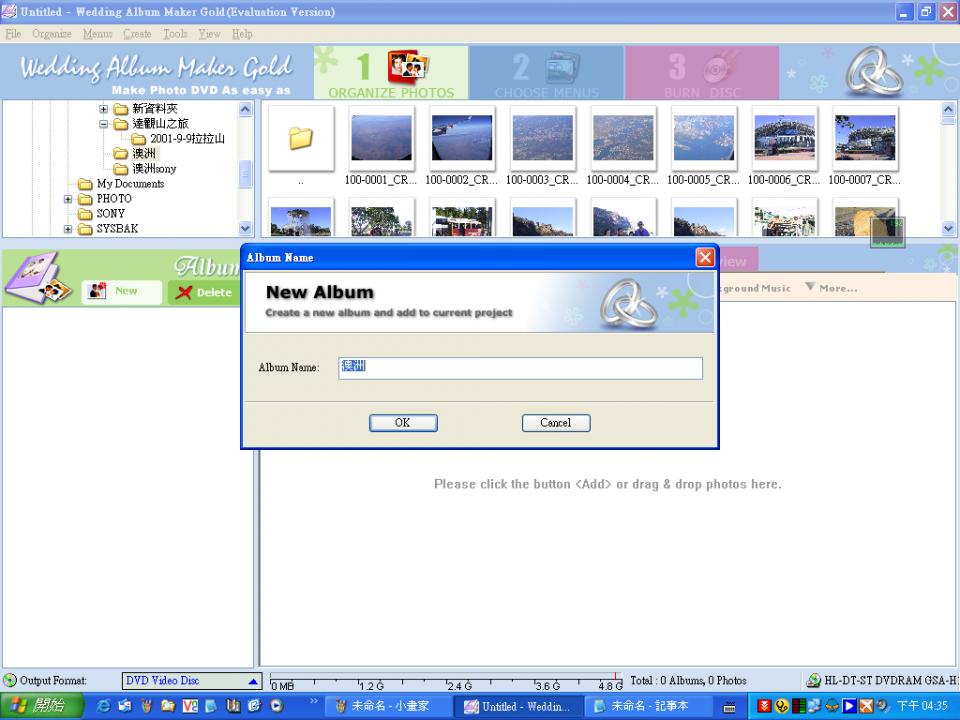Click OK in Album Name dialog
This screenshot has width=960, height=720.
(x=403, y=422)
